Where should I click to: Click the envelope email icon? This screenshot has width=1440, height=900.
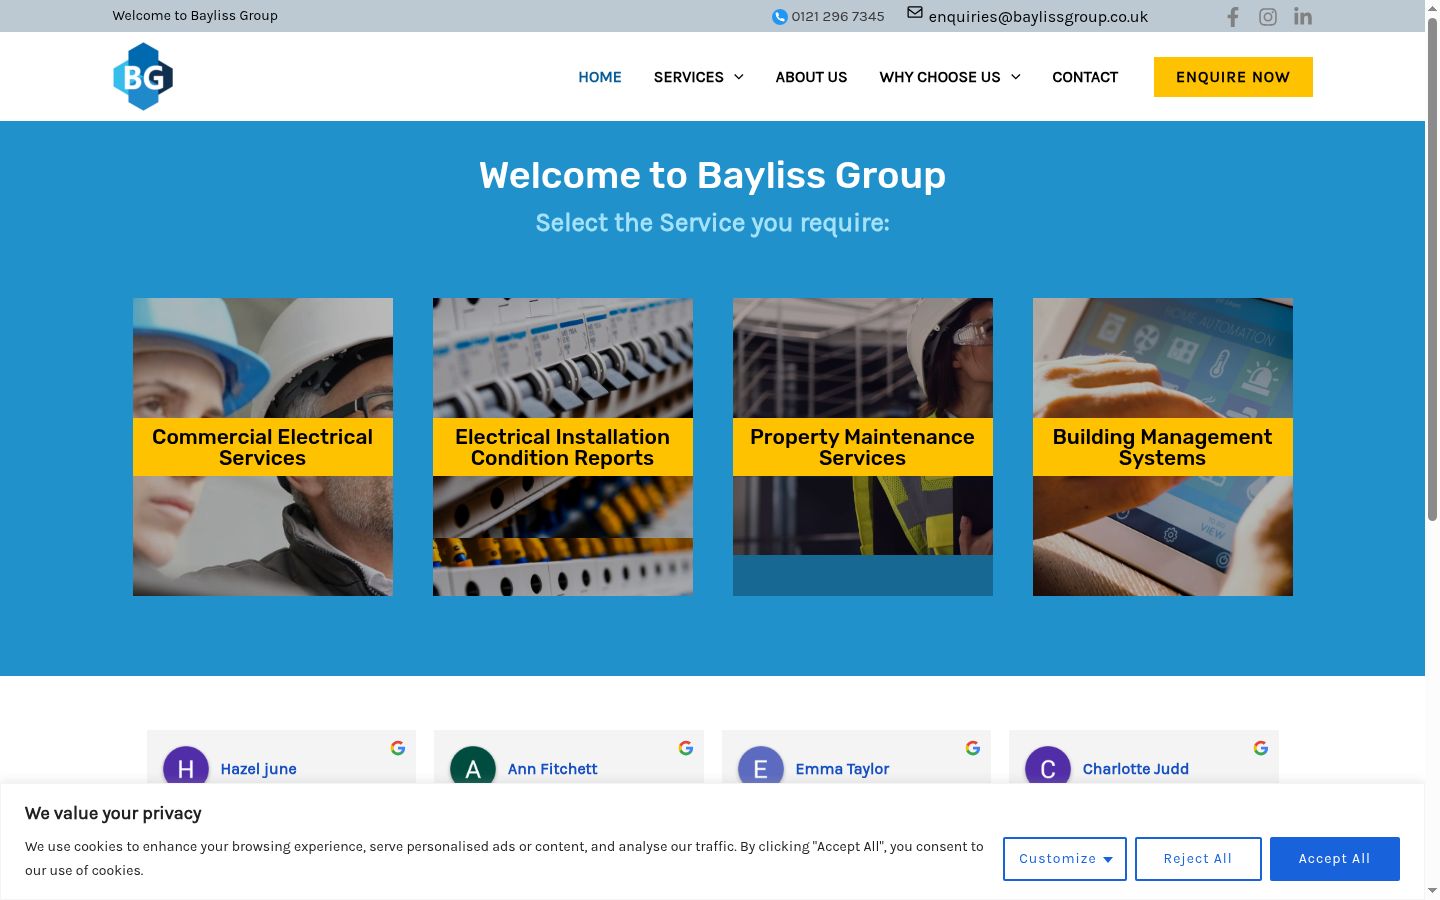coord(915,13)
